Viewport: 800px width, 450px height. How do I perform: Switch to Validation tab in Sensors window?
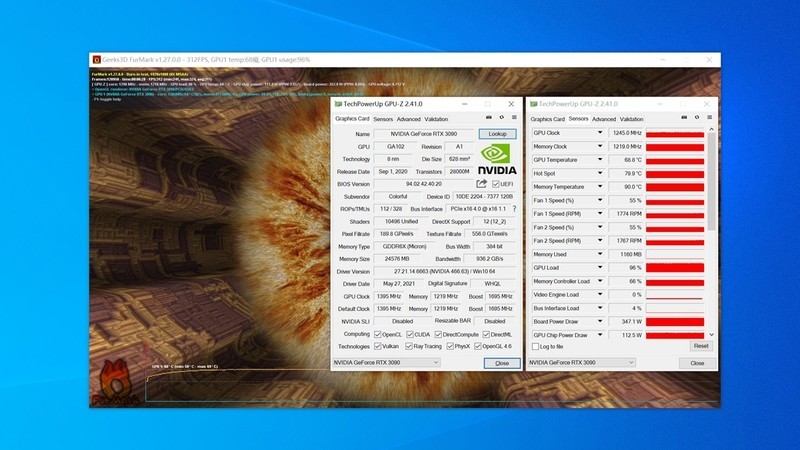(632, 119)
